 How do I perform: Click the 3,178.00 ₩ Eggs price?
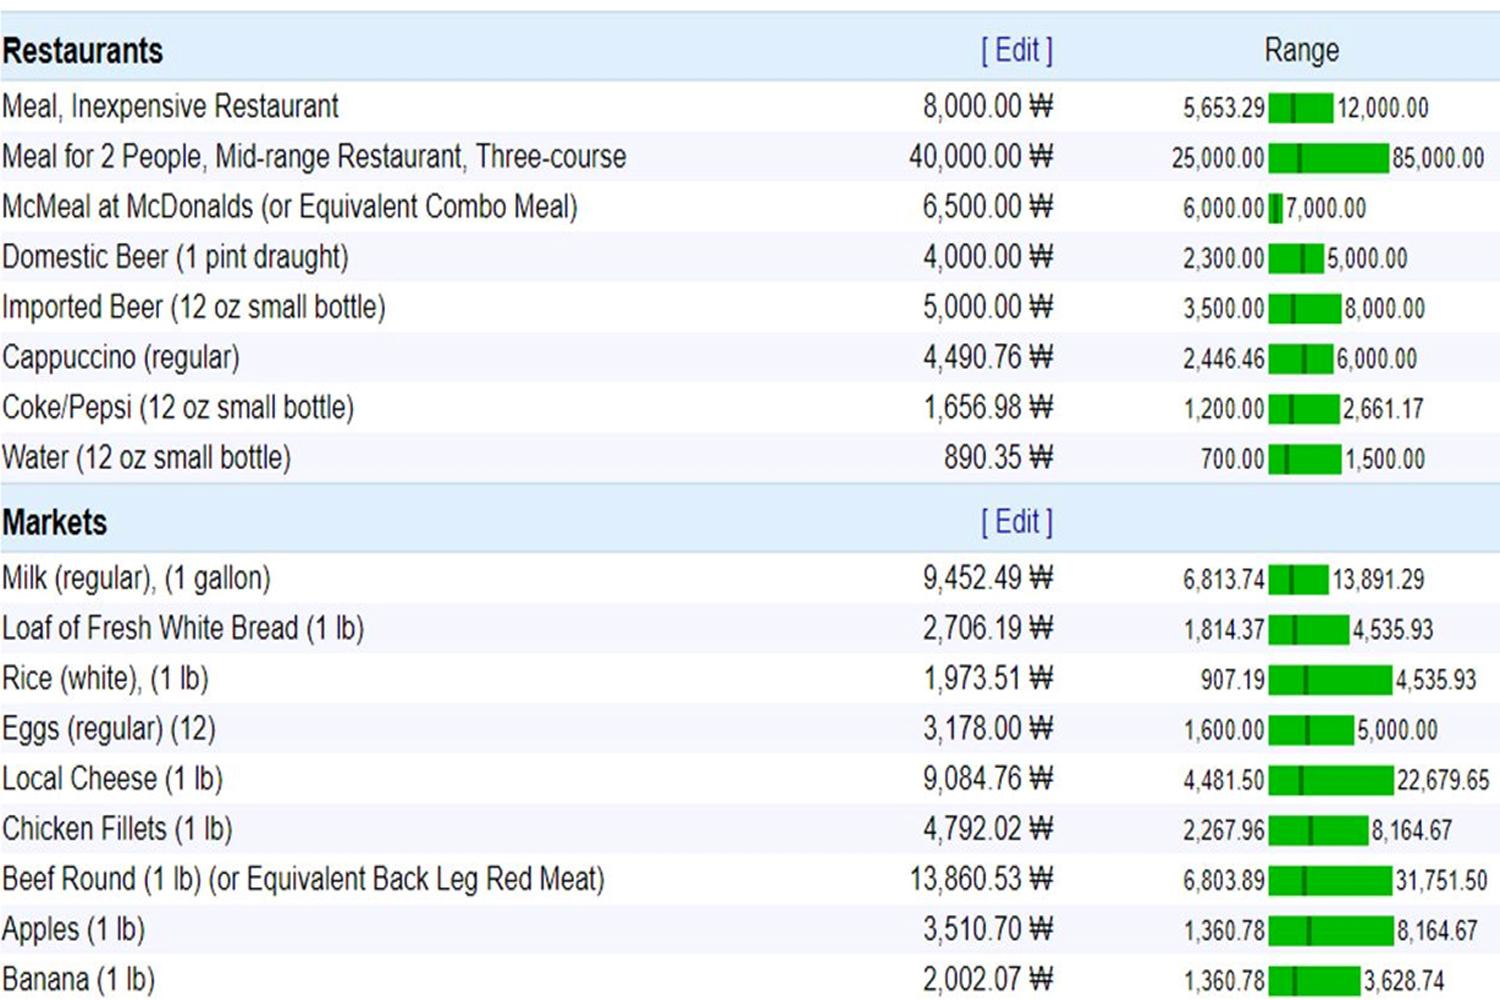[x=988, y=728]
